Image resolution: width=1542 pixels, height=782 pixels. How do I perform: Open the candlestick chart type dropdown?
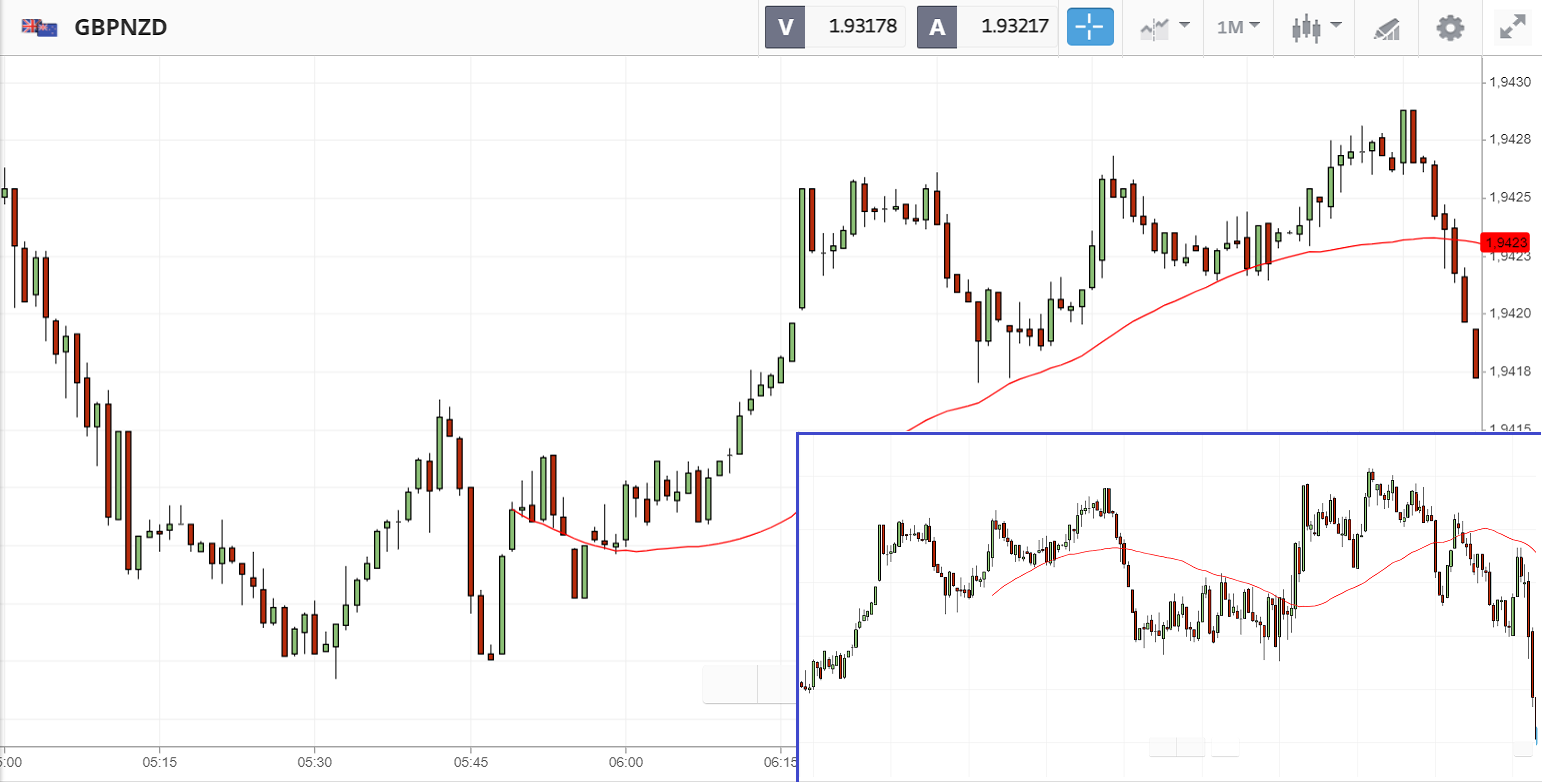pos(1316,27)
